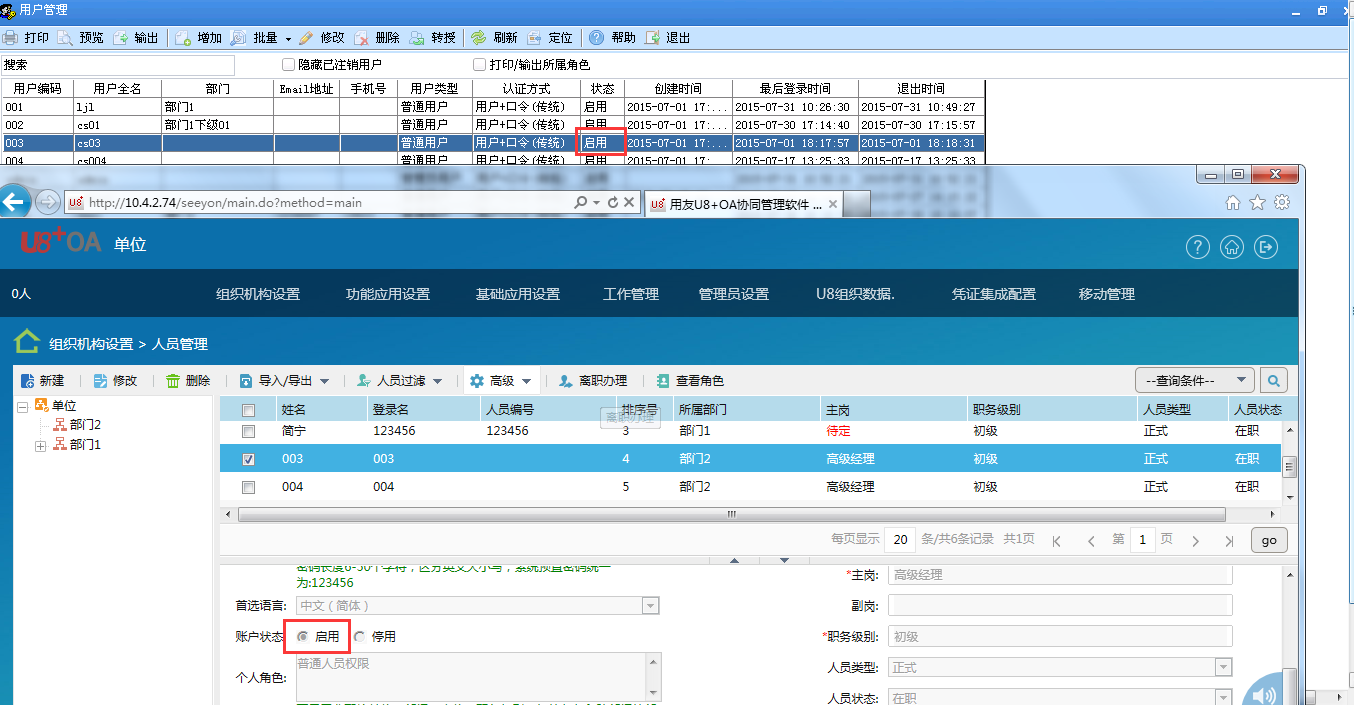Open the --查询条件-- dropdown

[x=1194, y=381]
